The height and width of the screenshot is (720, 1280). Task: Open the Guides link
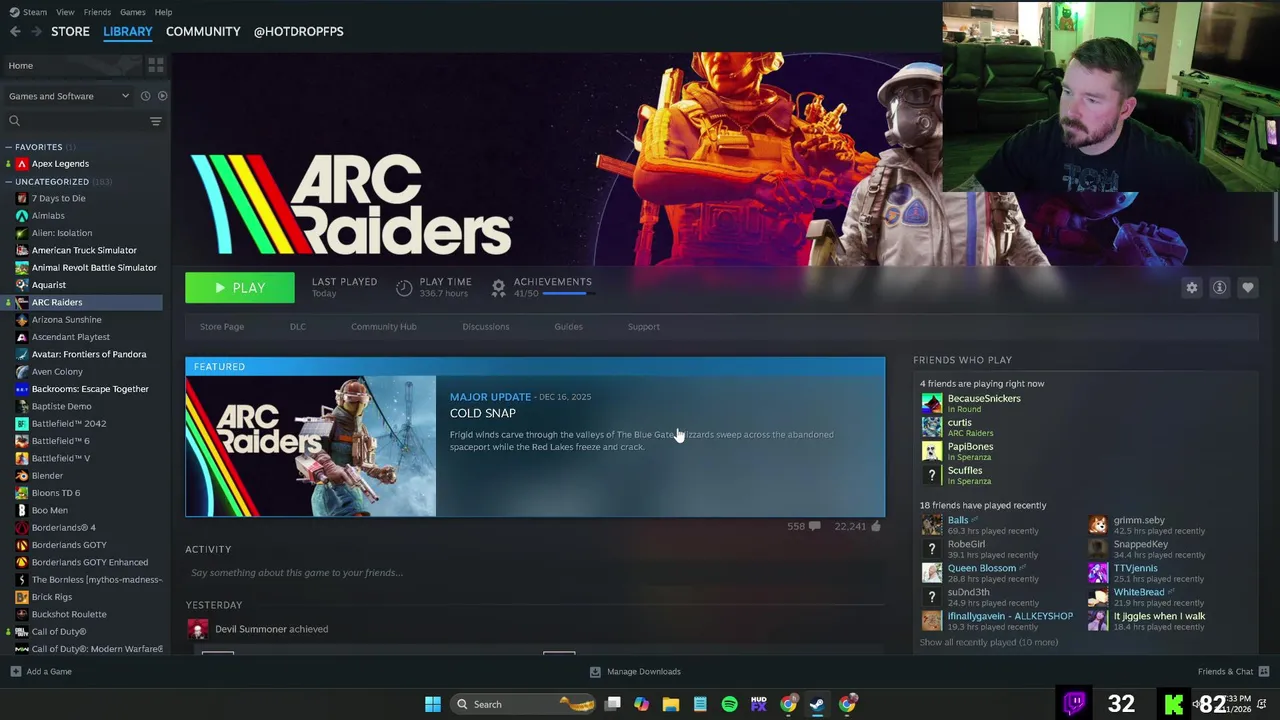[x=568, y=327]
